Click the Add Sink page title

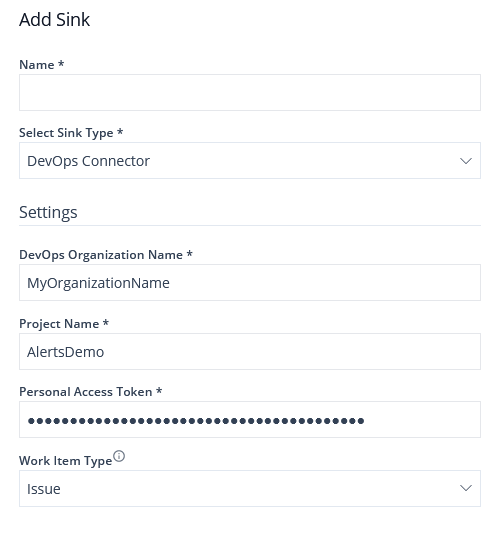tap(55, 20)
